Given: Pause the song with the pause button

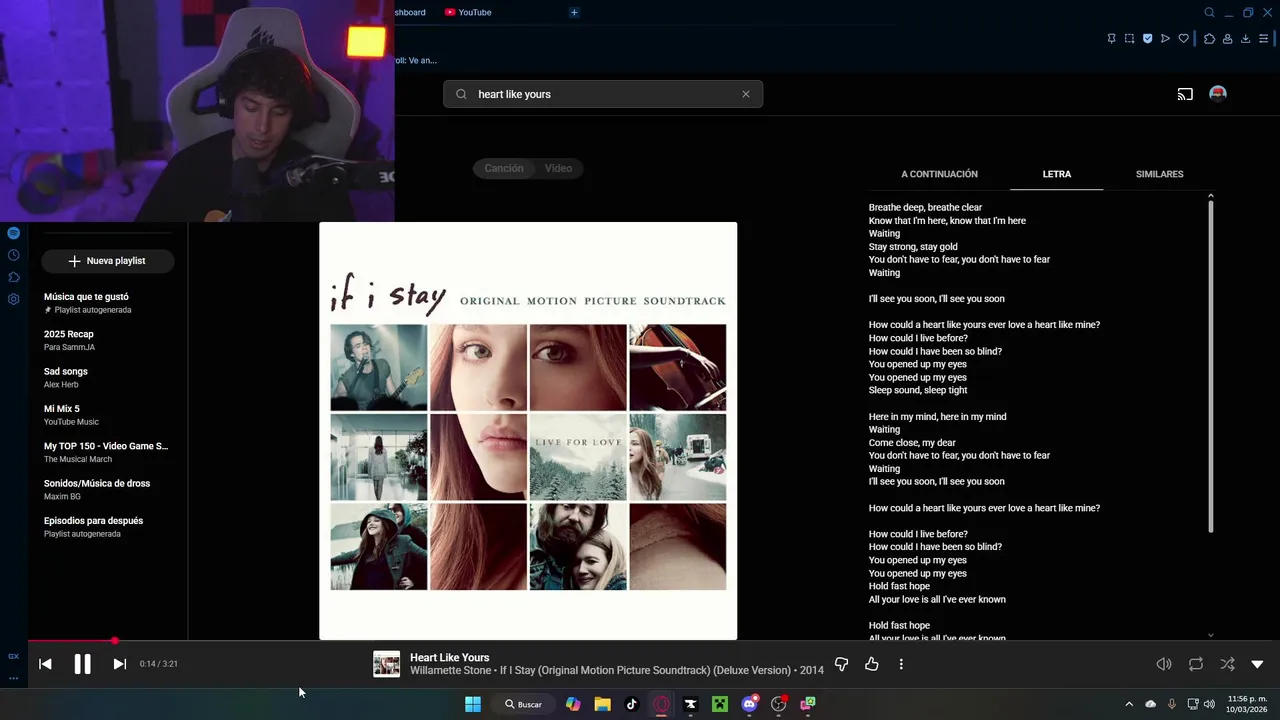Looking at the screenshot, I should tap(82, 664).
